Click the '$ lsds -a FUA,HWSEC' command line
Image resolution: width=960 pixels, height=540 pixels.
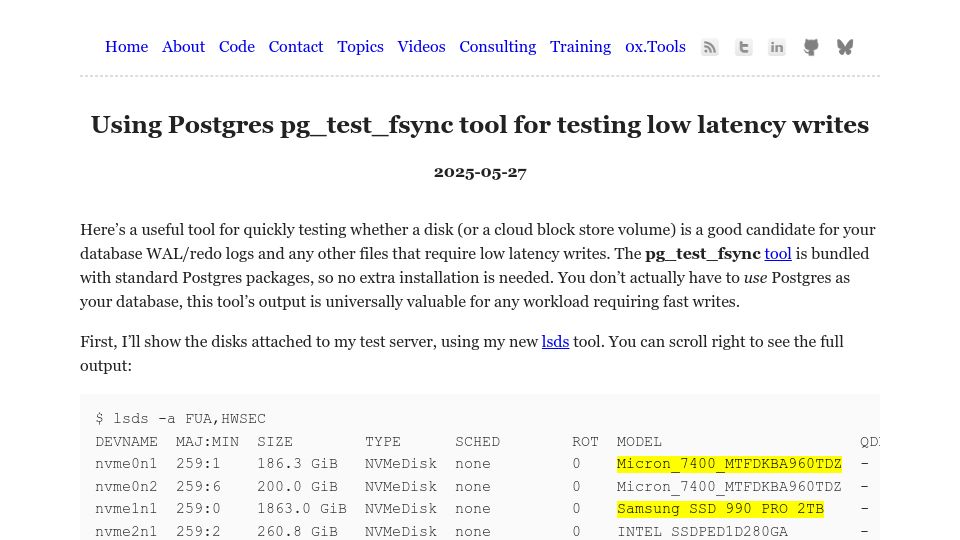pos(181,419)
